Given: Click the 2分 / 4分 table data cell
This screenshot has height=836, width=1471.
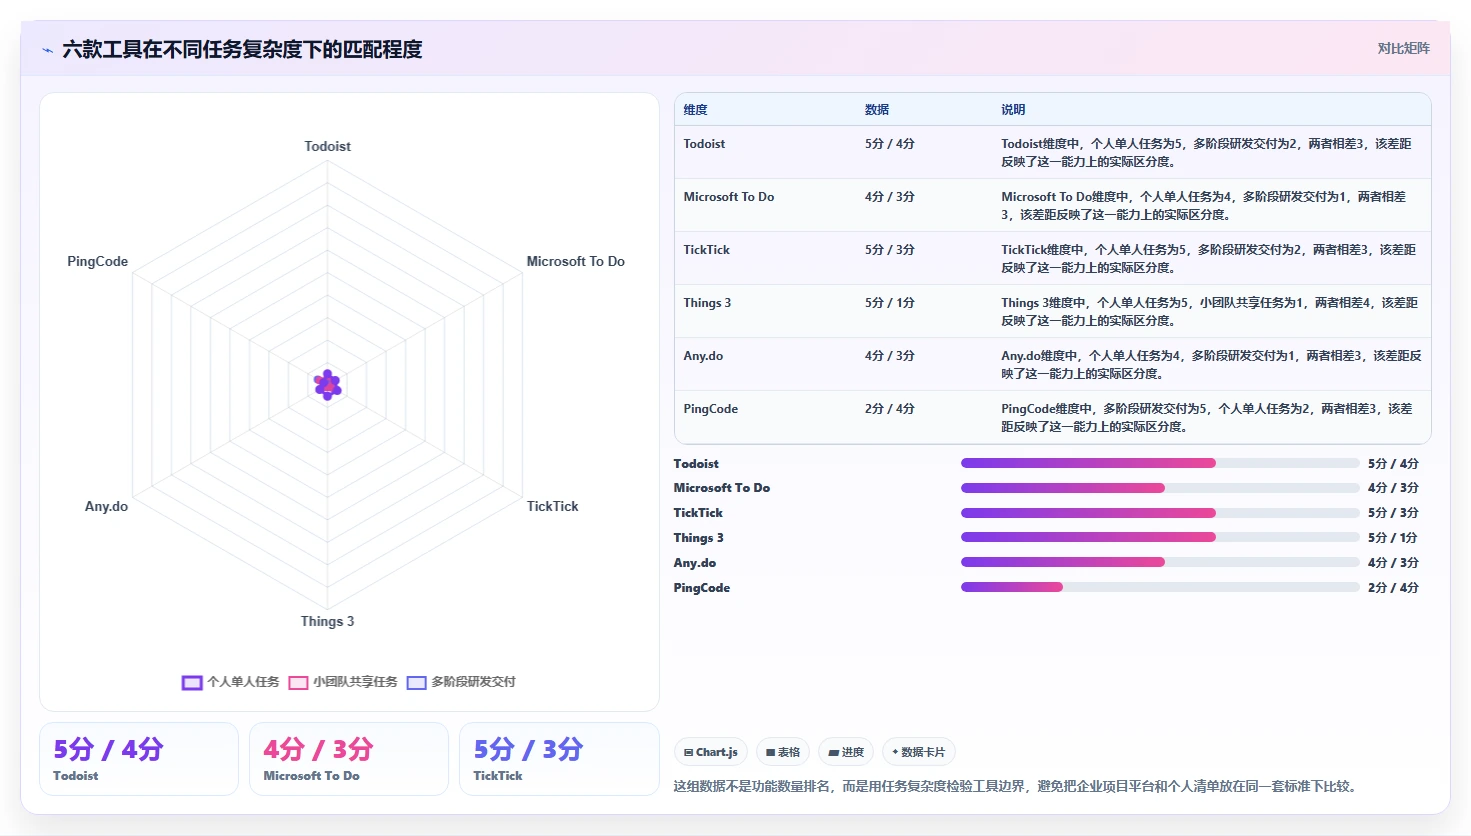Looking at the screenshot, I should [x=890, y=409].
